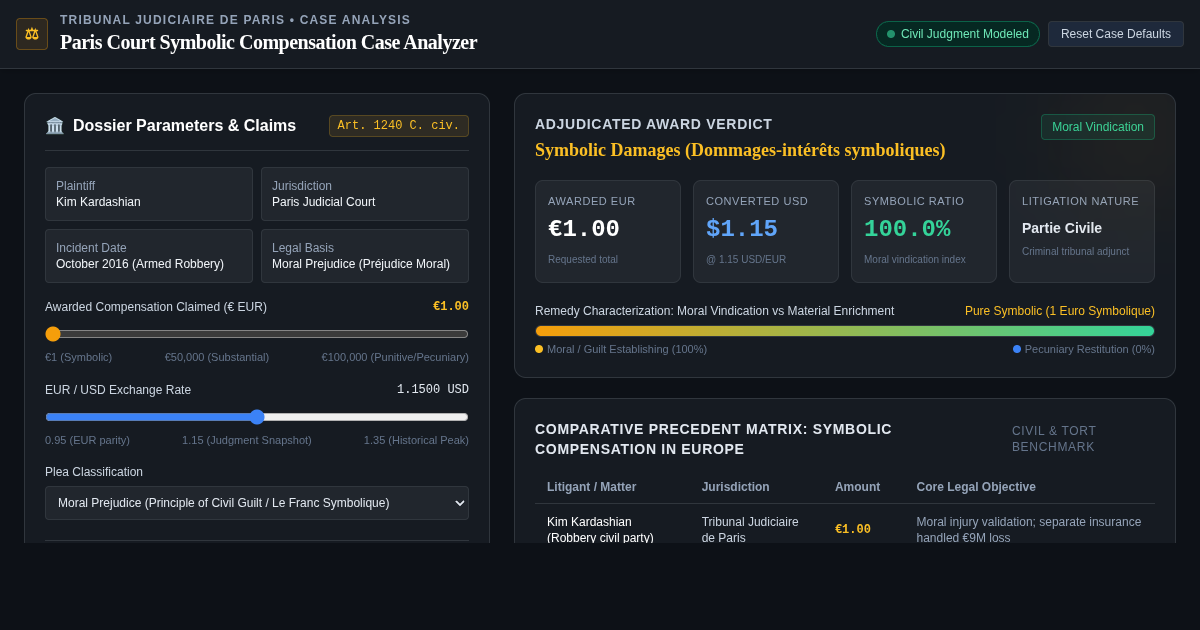Click the €100,000 (Punitive/Pecuniary) slider label

coord(395,357)
